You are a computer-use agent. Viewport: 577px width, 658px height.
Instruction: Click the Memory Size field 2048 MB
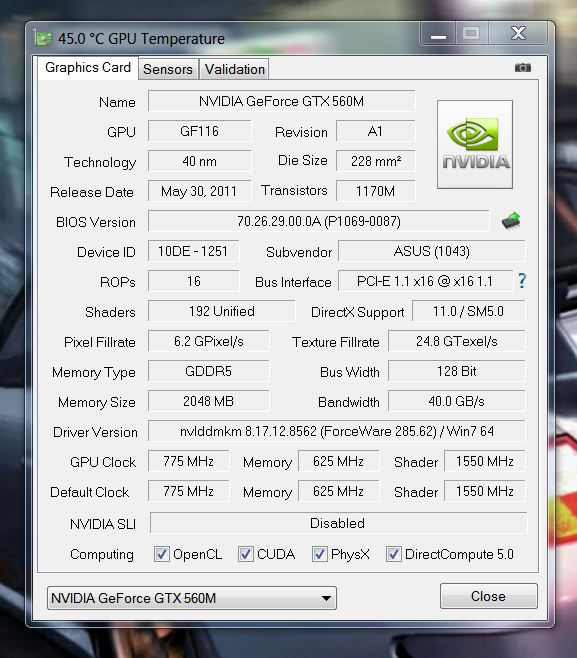click(x=209, y=401)
